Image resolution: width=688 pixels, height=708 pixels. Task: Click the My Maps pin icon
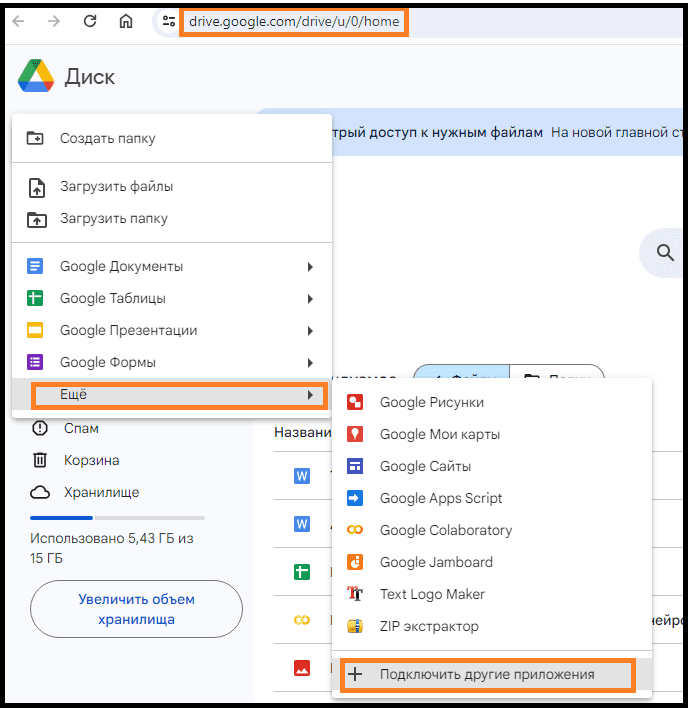(x=355, y=434)
